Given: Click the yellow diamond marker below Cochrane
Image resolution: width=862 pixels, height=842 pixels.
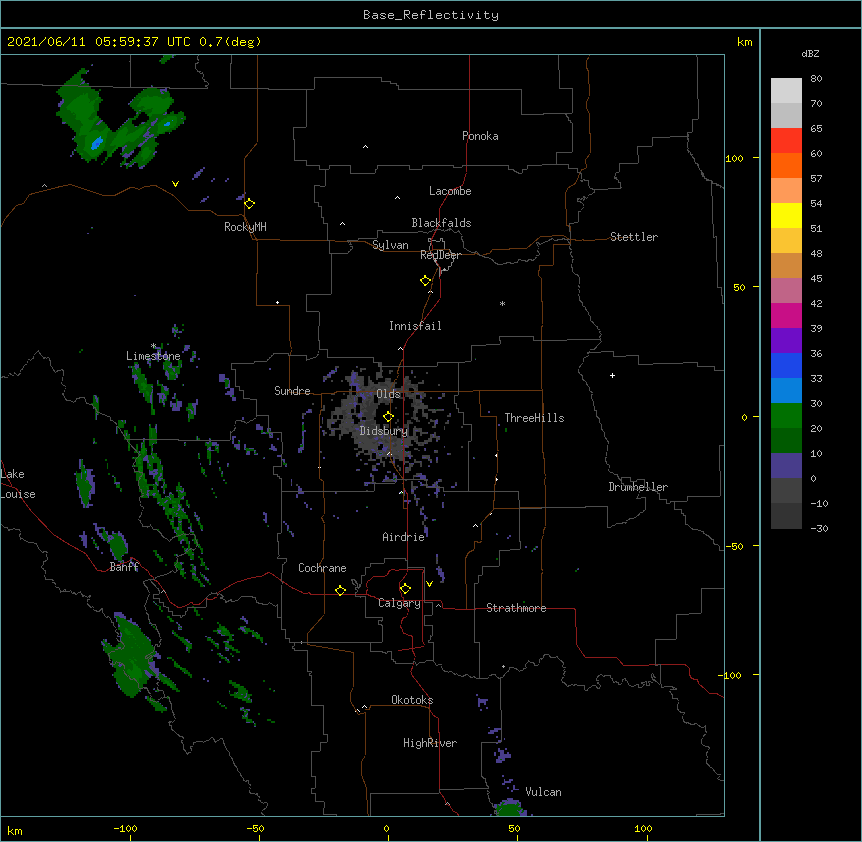Looking at the screenshot, I should click(x=340, y=591).
